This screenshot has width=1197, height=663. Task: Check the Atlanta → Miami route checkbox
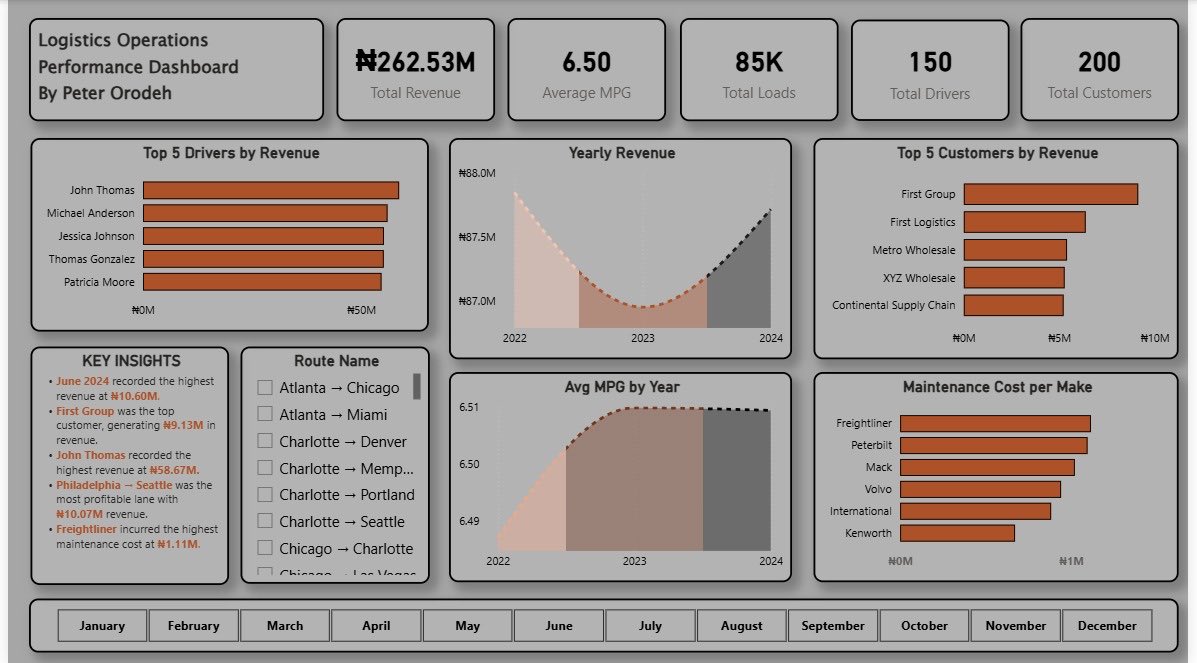pyautogui.click(x=265, y=414)
